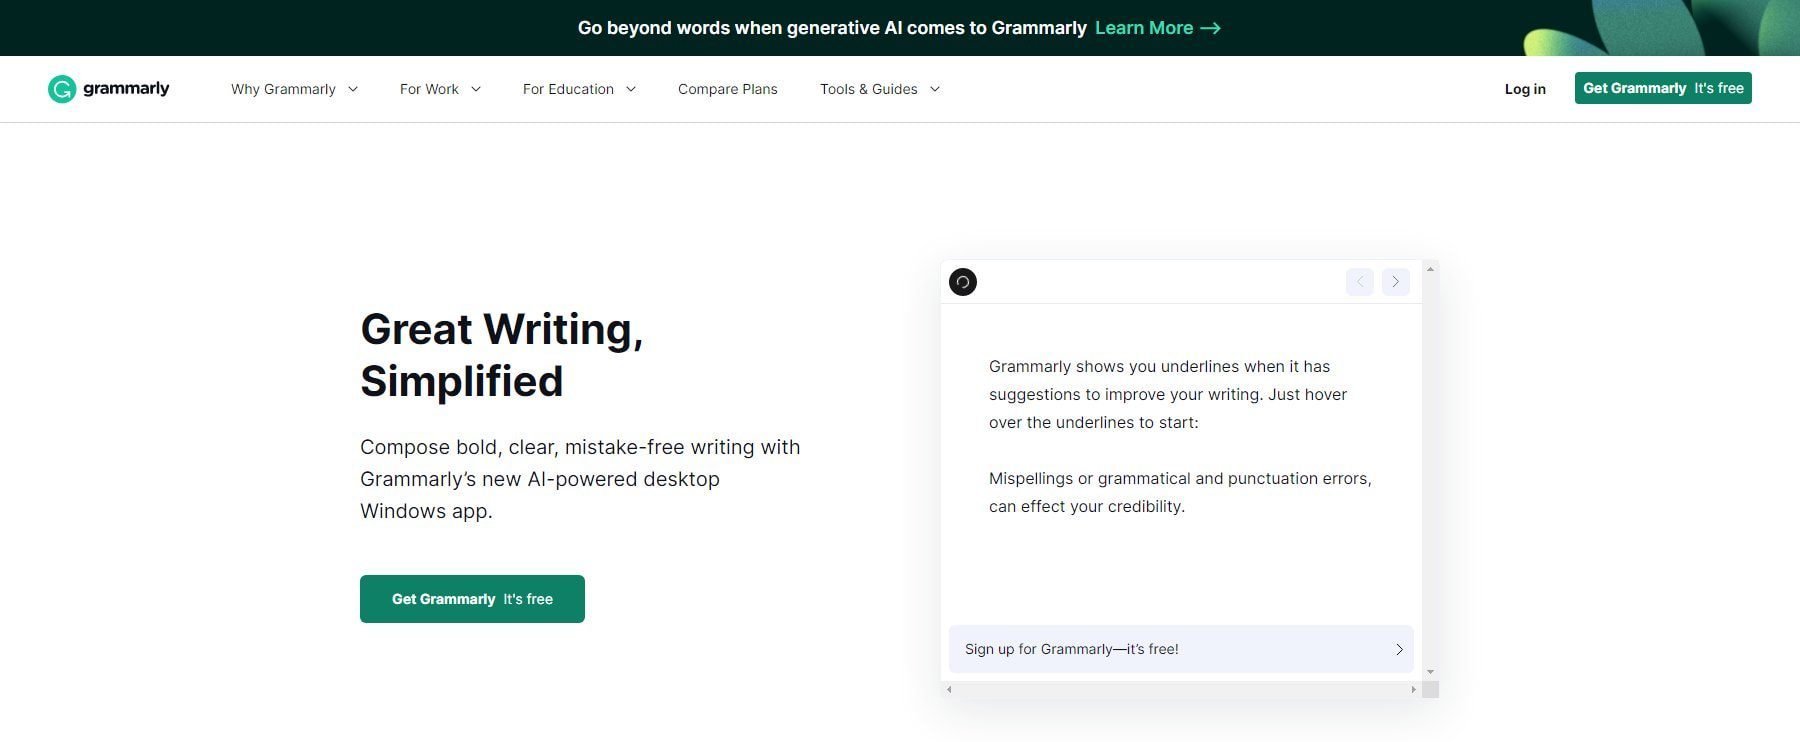
Task: Open the For Work dropdown
Action: (440, 89)
